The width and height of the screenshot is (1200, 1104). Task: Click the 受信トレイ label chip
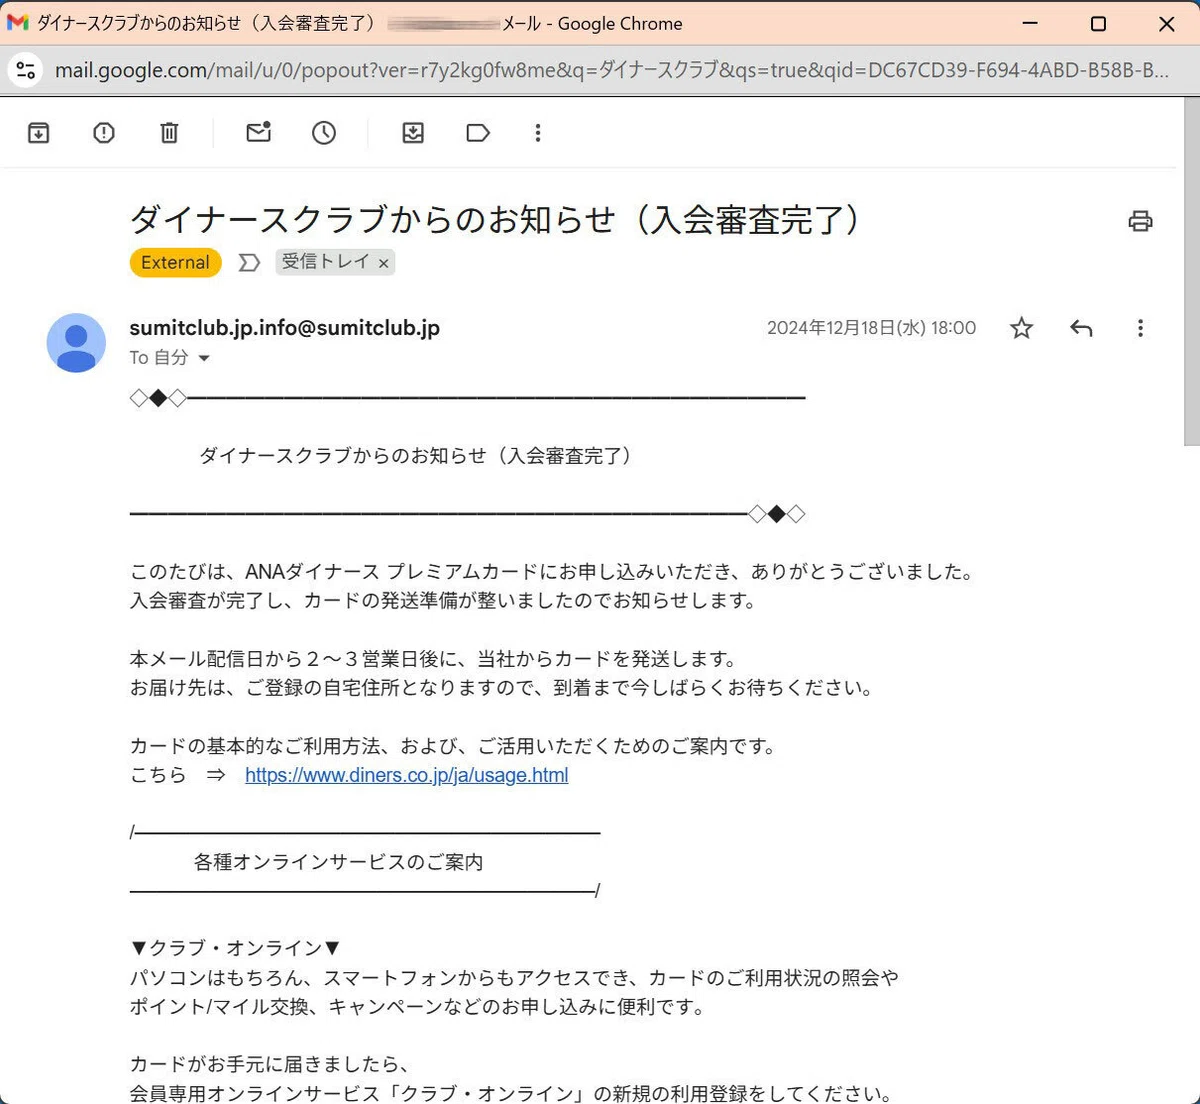325,262
